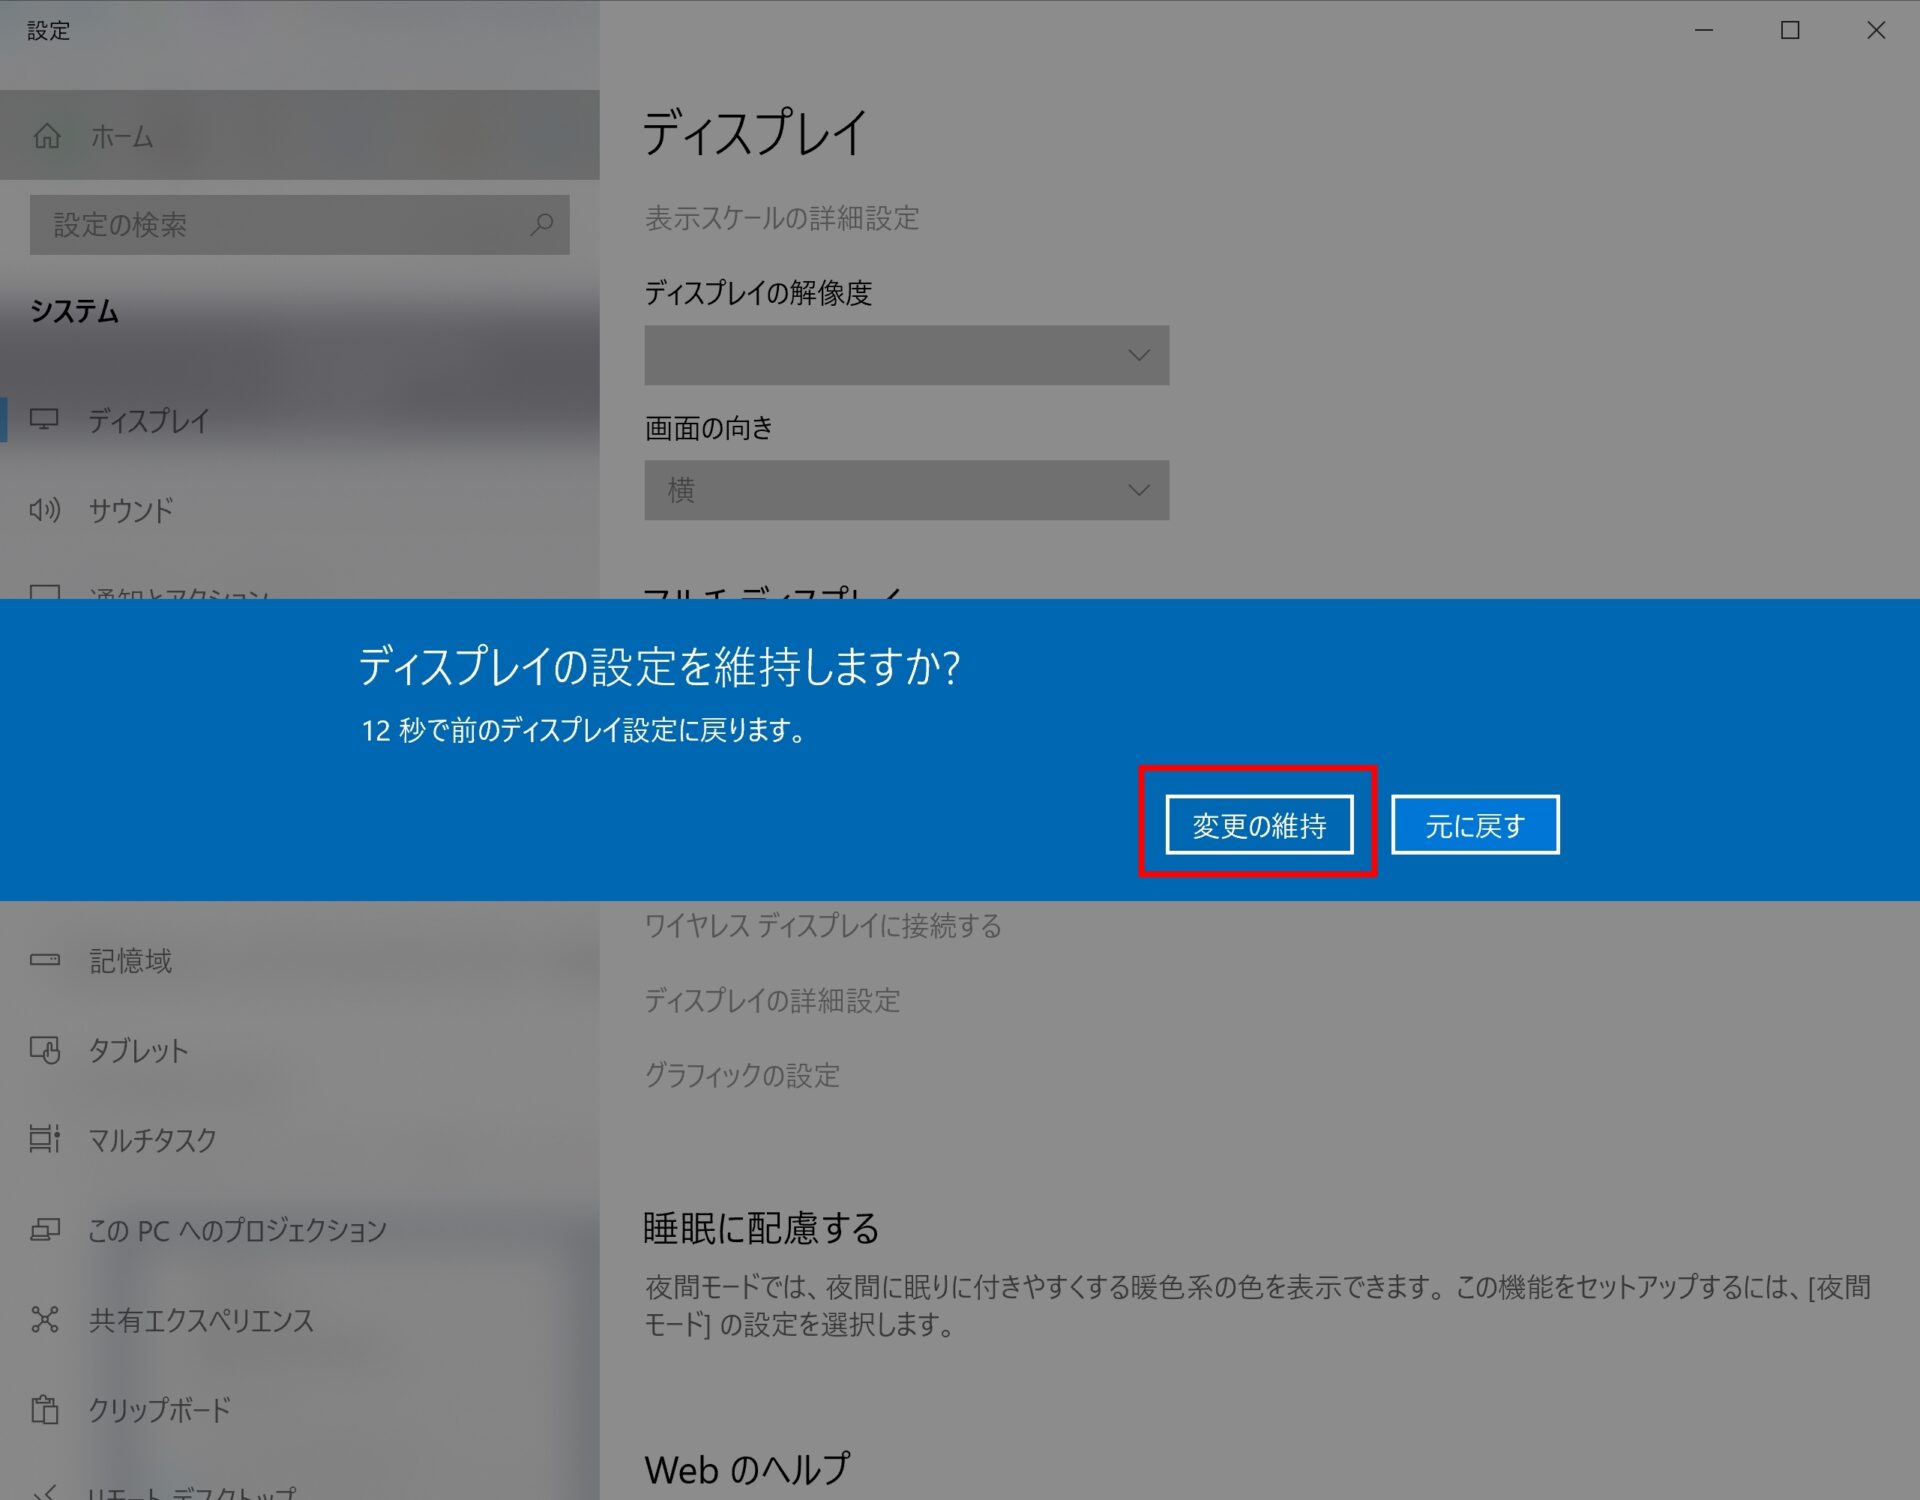Select この PC へのプロジェクション menu item

coord(237,1230)
